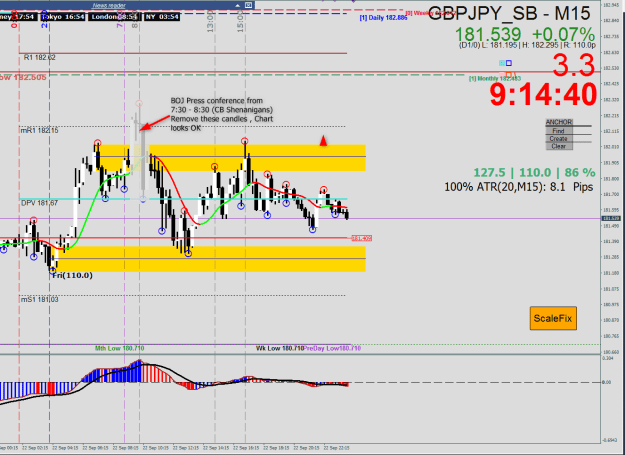The height and width of the screenshot is (455, 625).
Task: Select the BOJ Press conference text note
Action: [x=222, y=114]
